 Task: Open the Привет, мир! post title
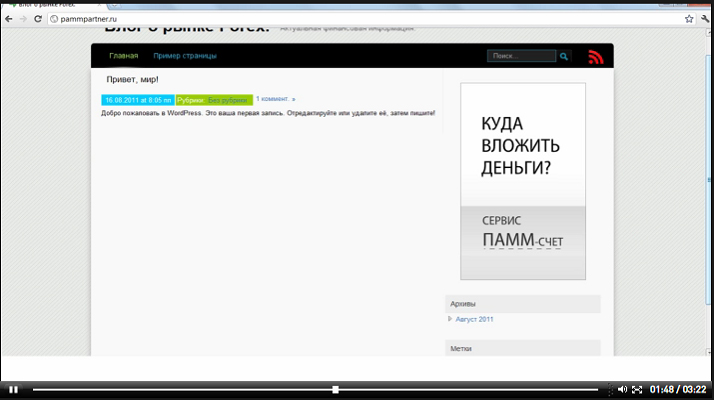(x=132, y=79)
